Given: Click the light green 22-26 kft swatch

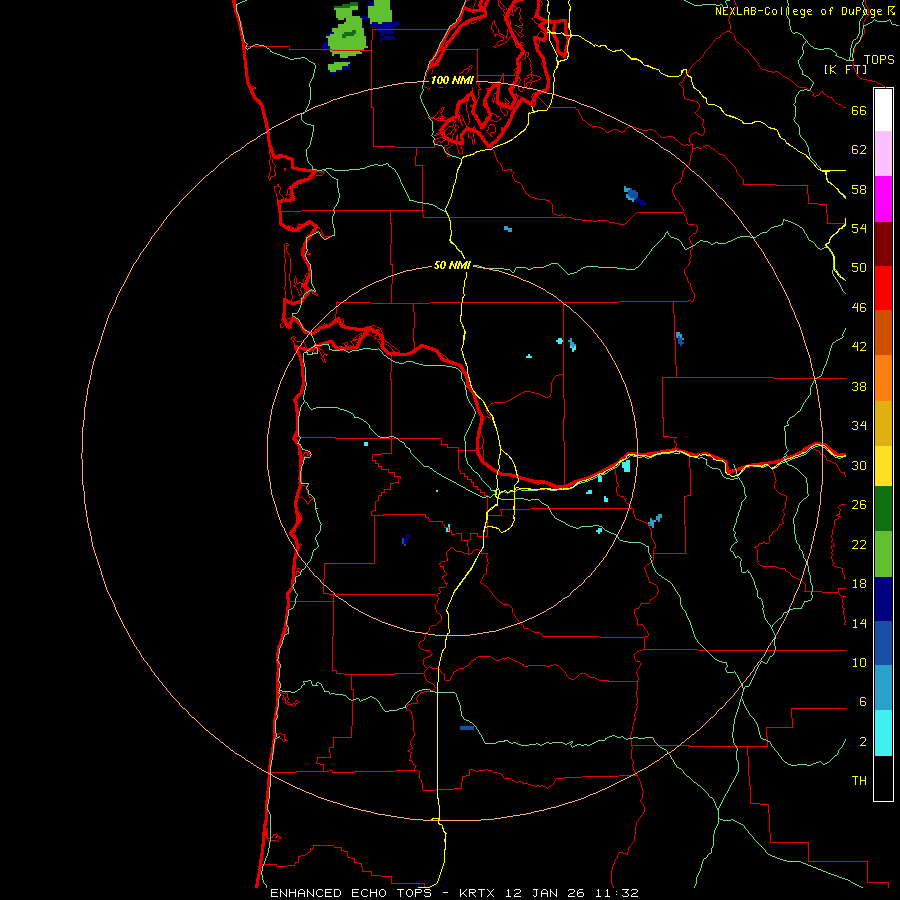Looking at the screenshot, I should [x=883, y=554].
